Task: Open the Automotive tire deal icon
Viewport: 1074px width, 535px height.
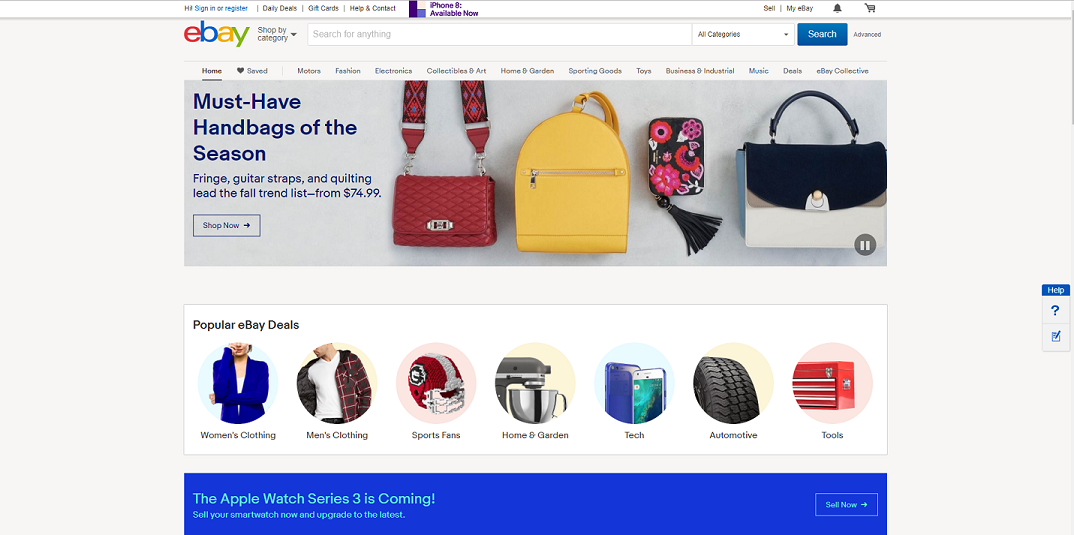Action: 734,383
